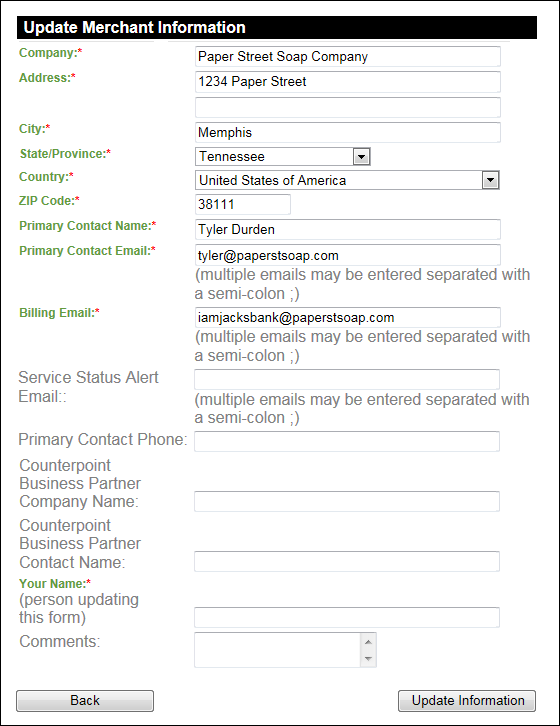Screen dimensions: 560x726
Task: Click inside the Comments text area
Action: [277, 650]
